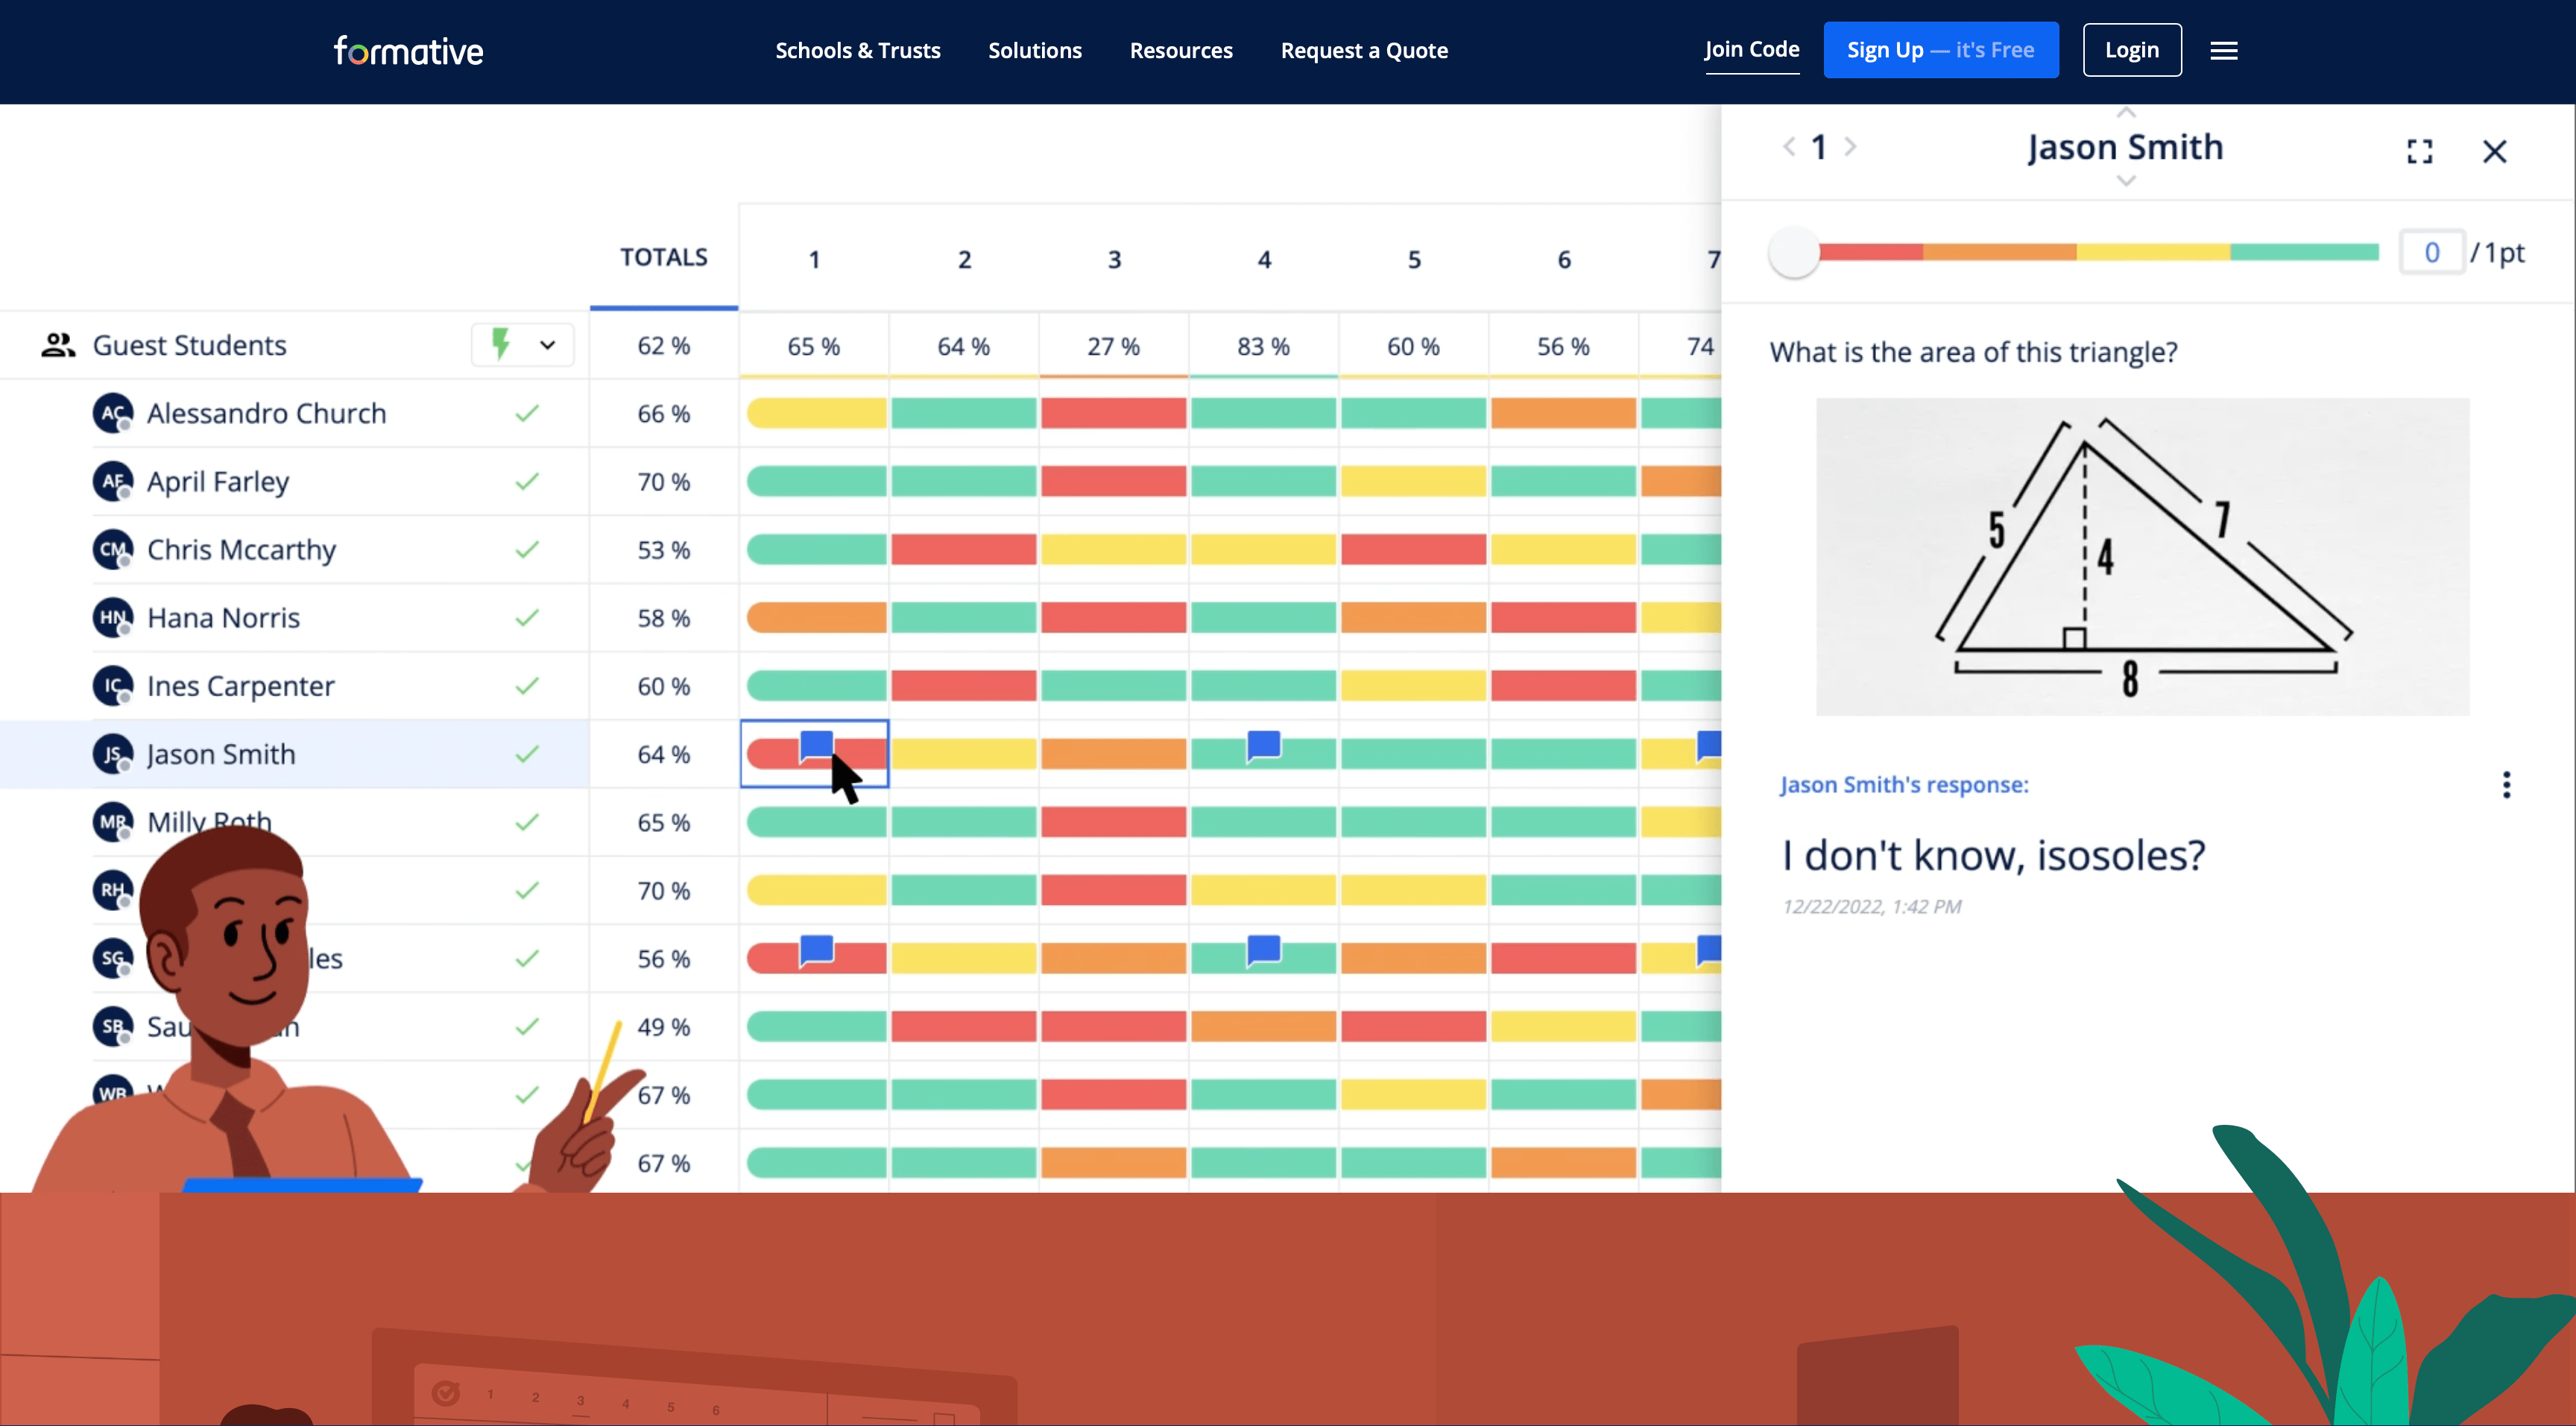Viewport: 2576px width, 1426px height.
Task: Click the score input field showing 0 points
Action: [2432, 253]
